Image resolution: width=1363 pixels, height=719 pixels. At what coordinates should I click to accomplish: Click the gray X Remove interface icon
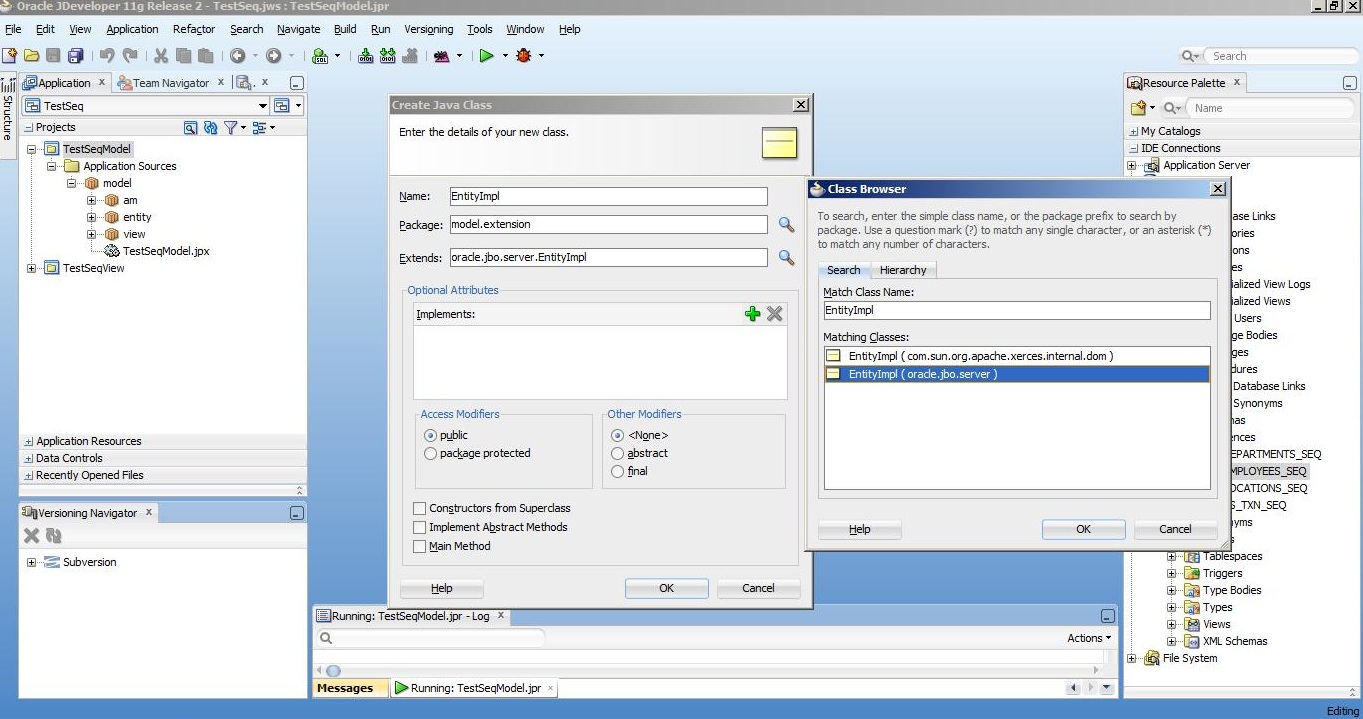click(x=774, y=314)
